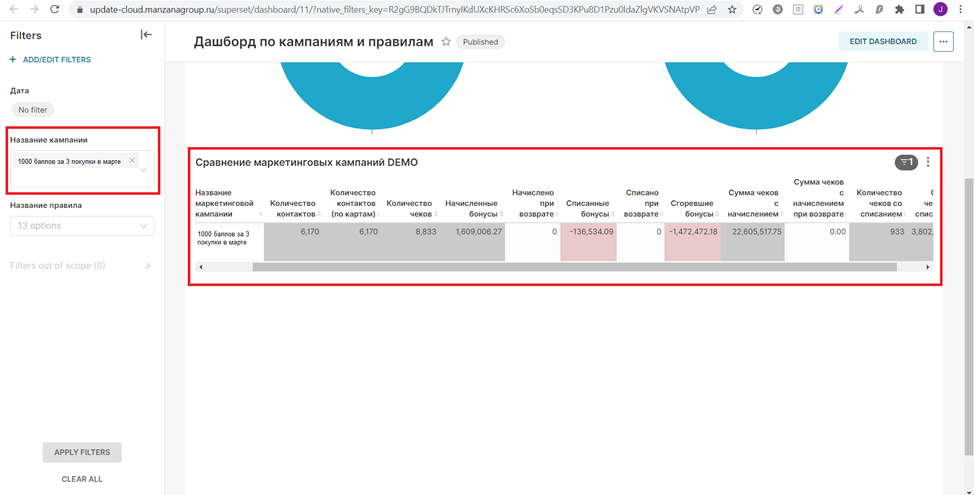Collapse the Filters panel with arrow icon
The width and height of the screenshot is (974, 495).
[146, 35]
